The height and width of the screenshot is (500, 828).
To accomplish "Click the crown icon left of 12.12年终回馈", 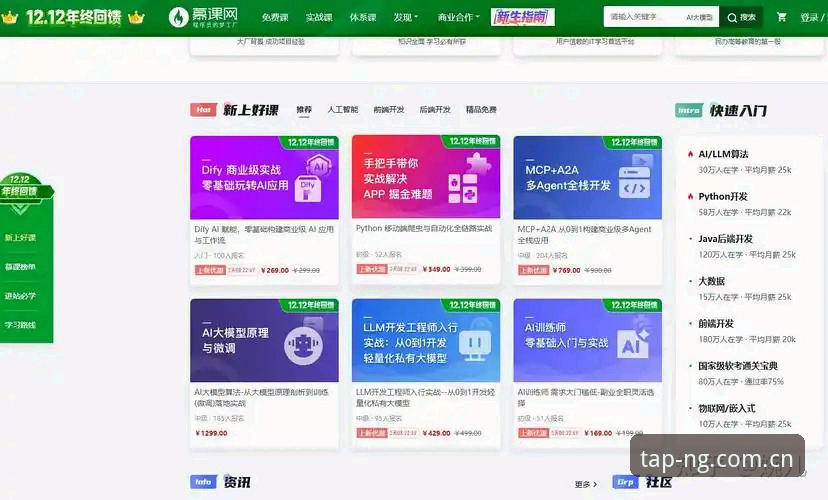I will 9,17.
